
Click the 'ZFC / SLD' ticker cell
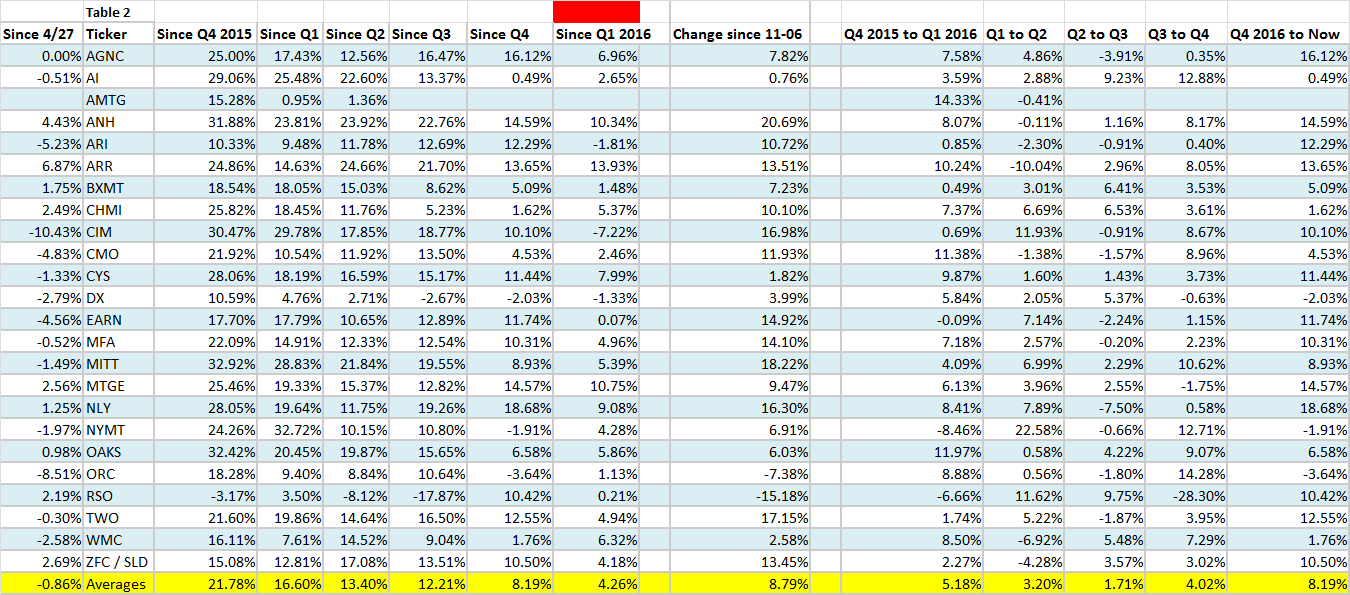(x=118, y=562)
